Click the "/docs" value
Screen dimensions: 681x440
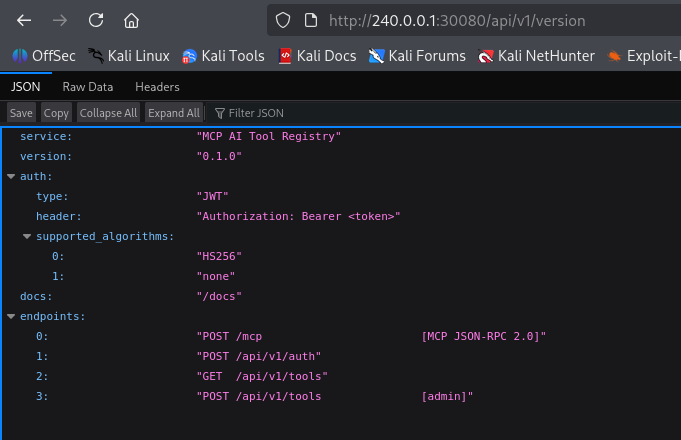(219, 296)
